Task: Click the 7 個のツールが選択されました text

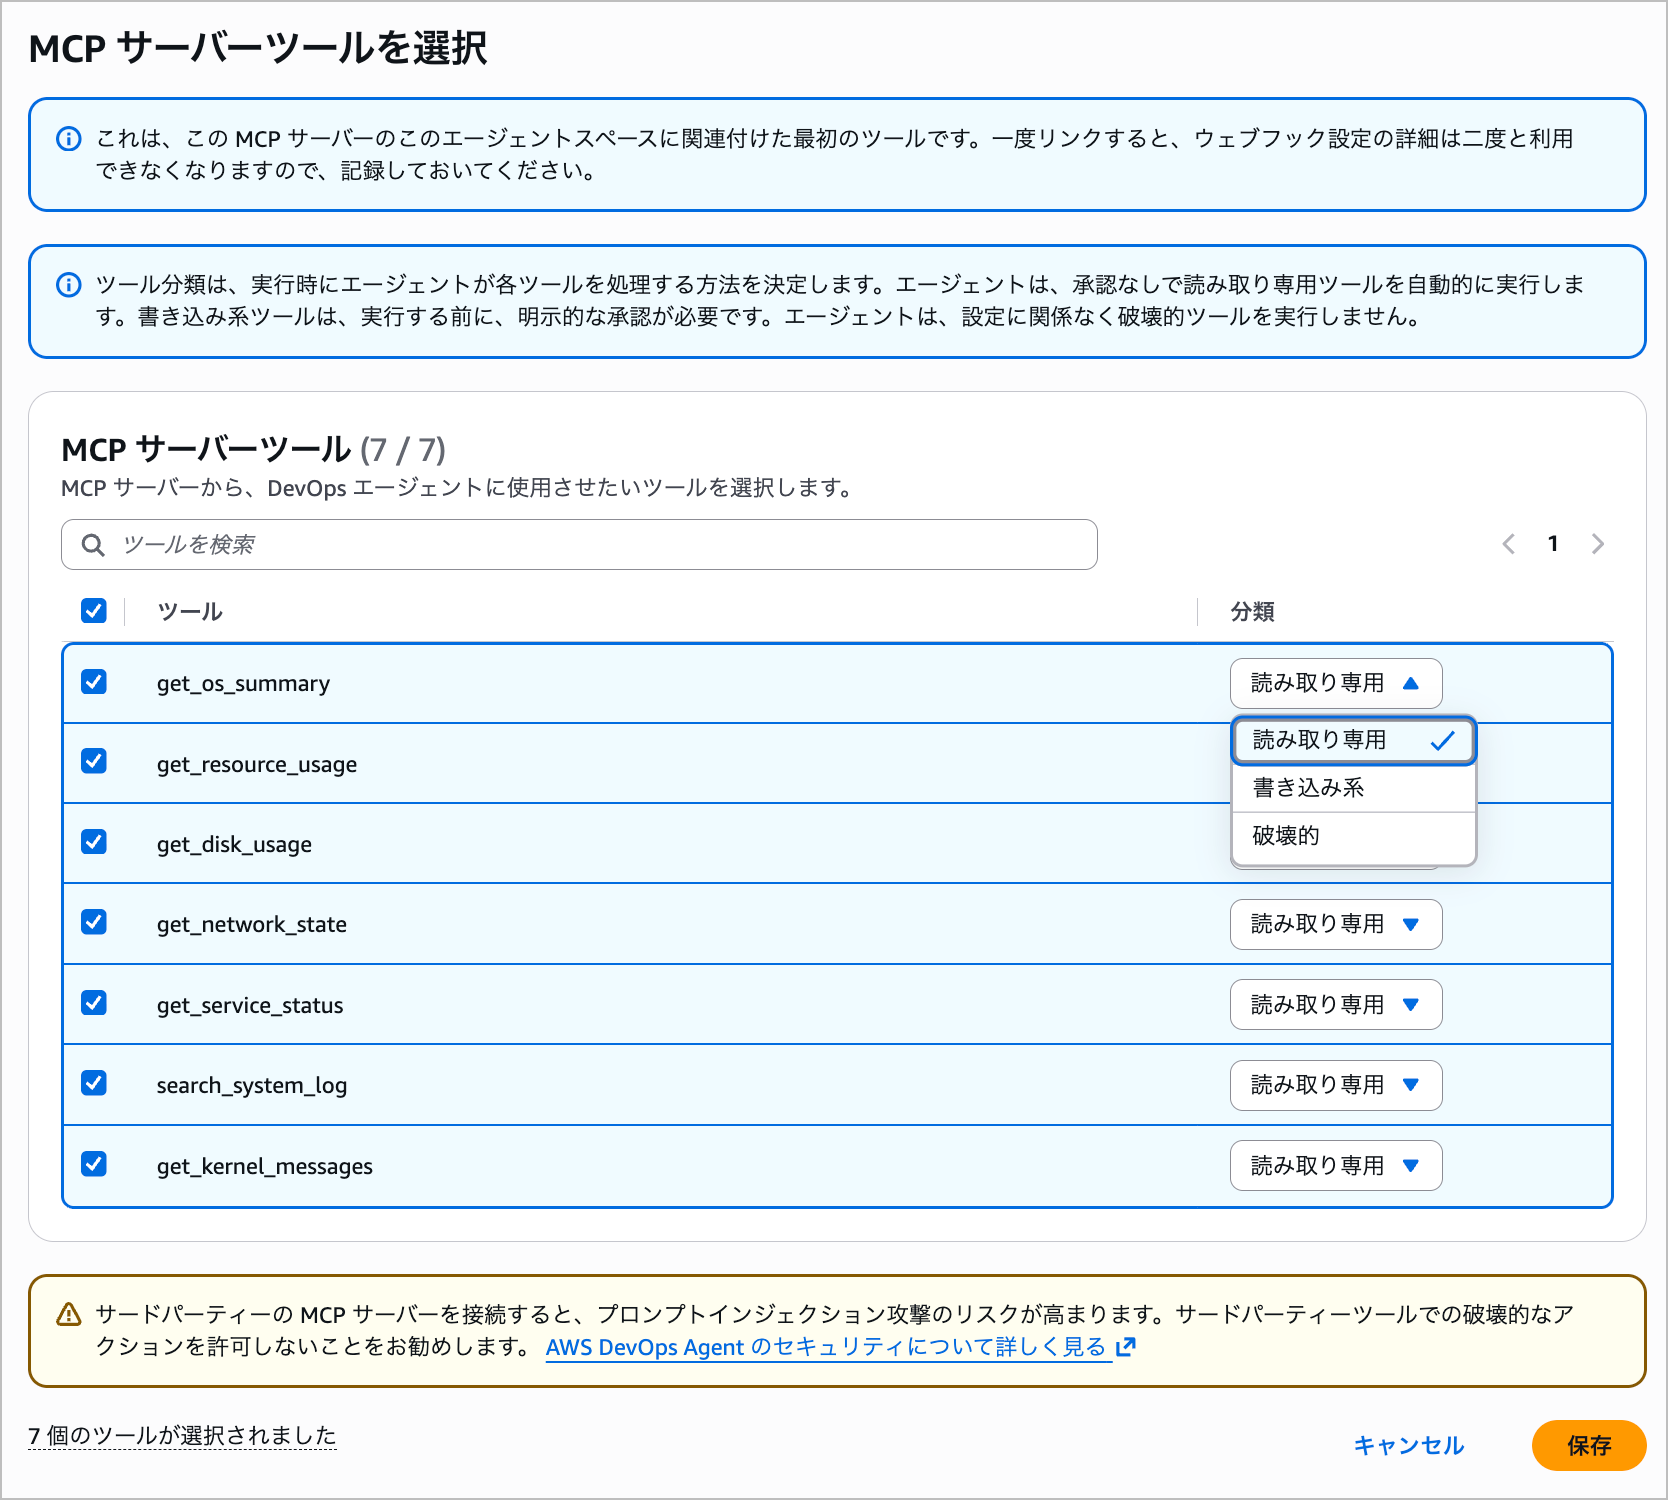Action: coord(182,1436)
